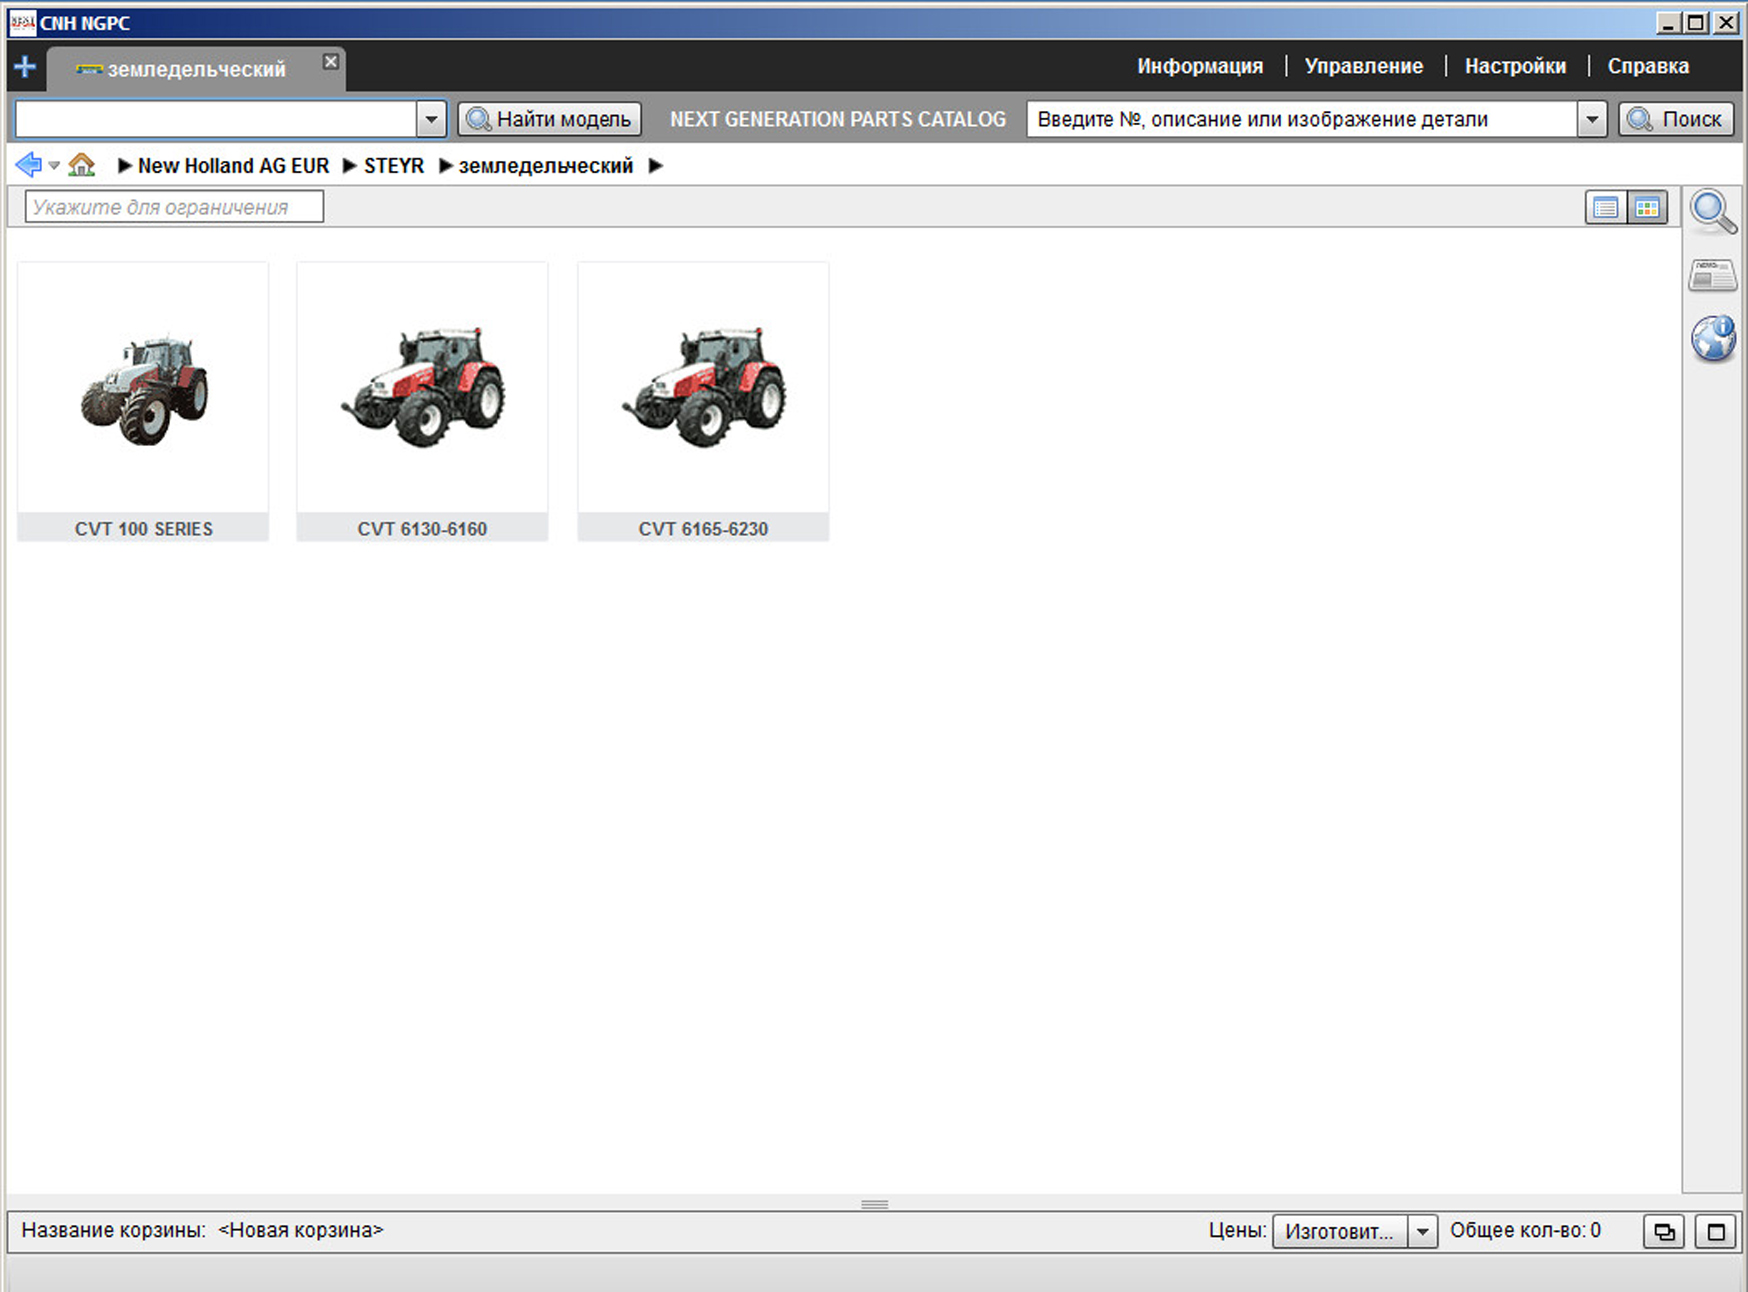
Task: Click the Поиск button
Action: point(1676,119)
